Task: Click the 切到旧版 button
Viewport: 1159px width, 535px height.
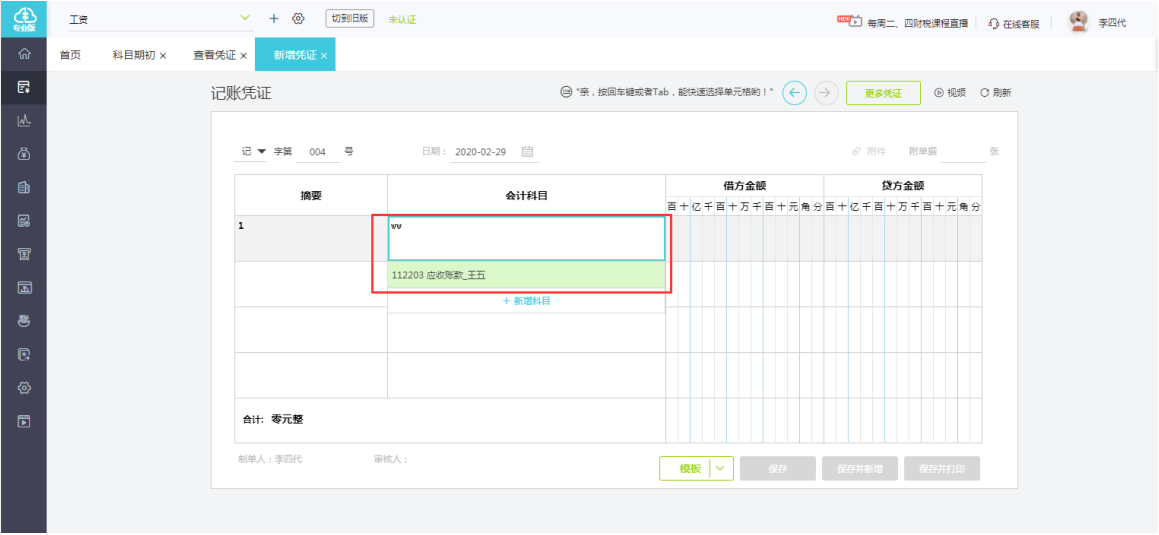Action: point(350,19)
